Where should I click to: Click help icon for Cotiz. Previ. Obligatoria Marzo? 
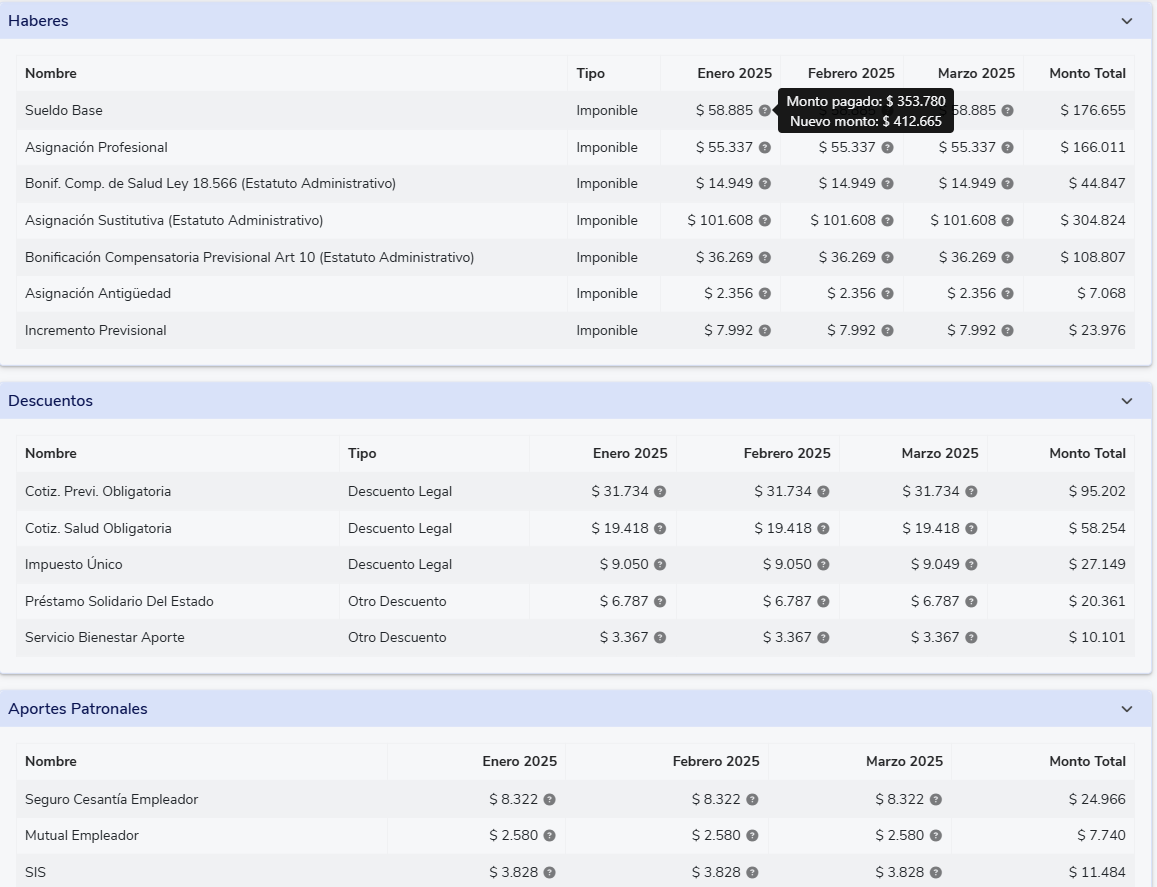pyautogui.click(x=972, y=491)
